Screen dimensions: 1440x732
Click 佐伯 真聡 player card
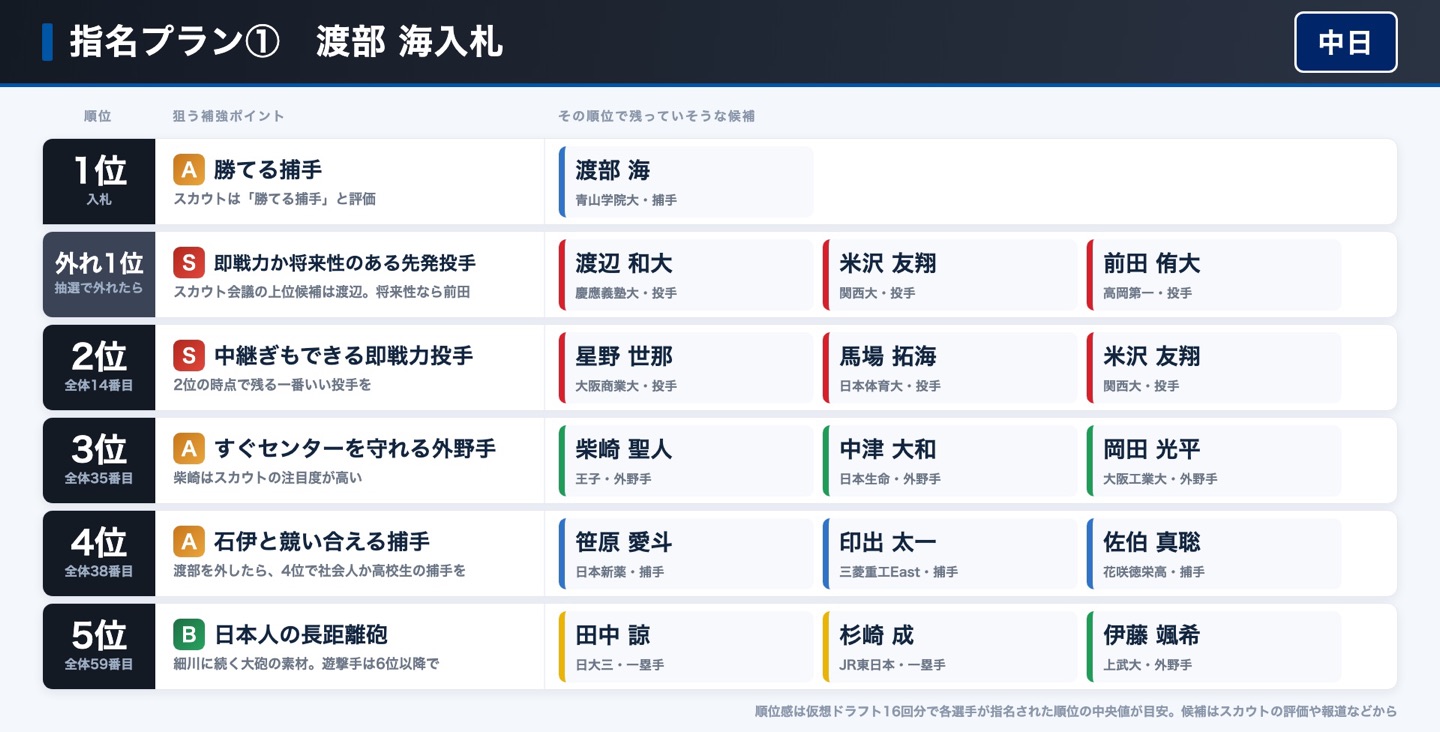pyautogui.click(x=1214, y=554)
